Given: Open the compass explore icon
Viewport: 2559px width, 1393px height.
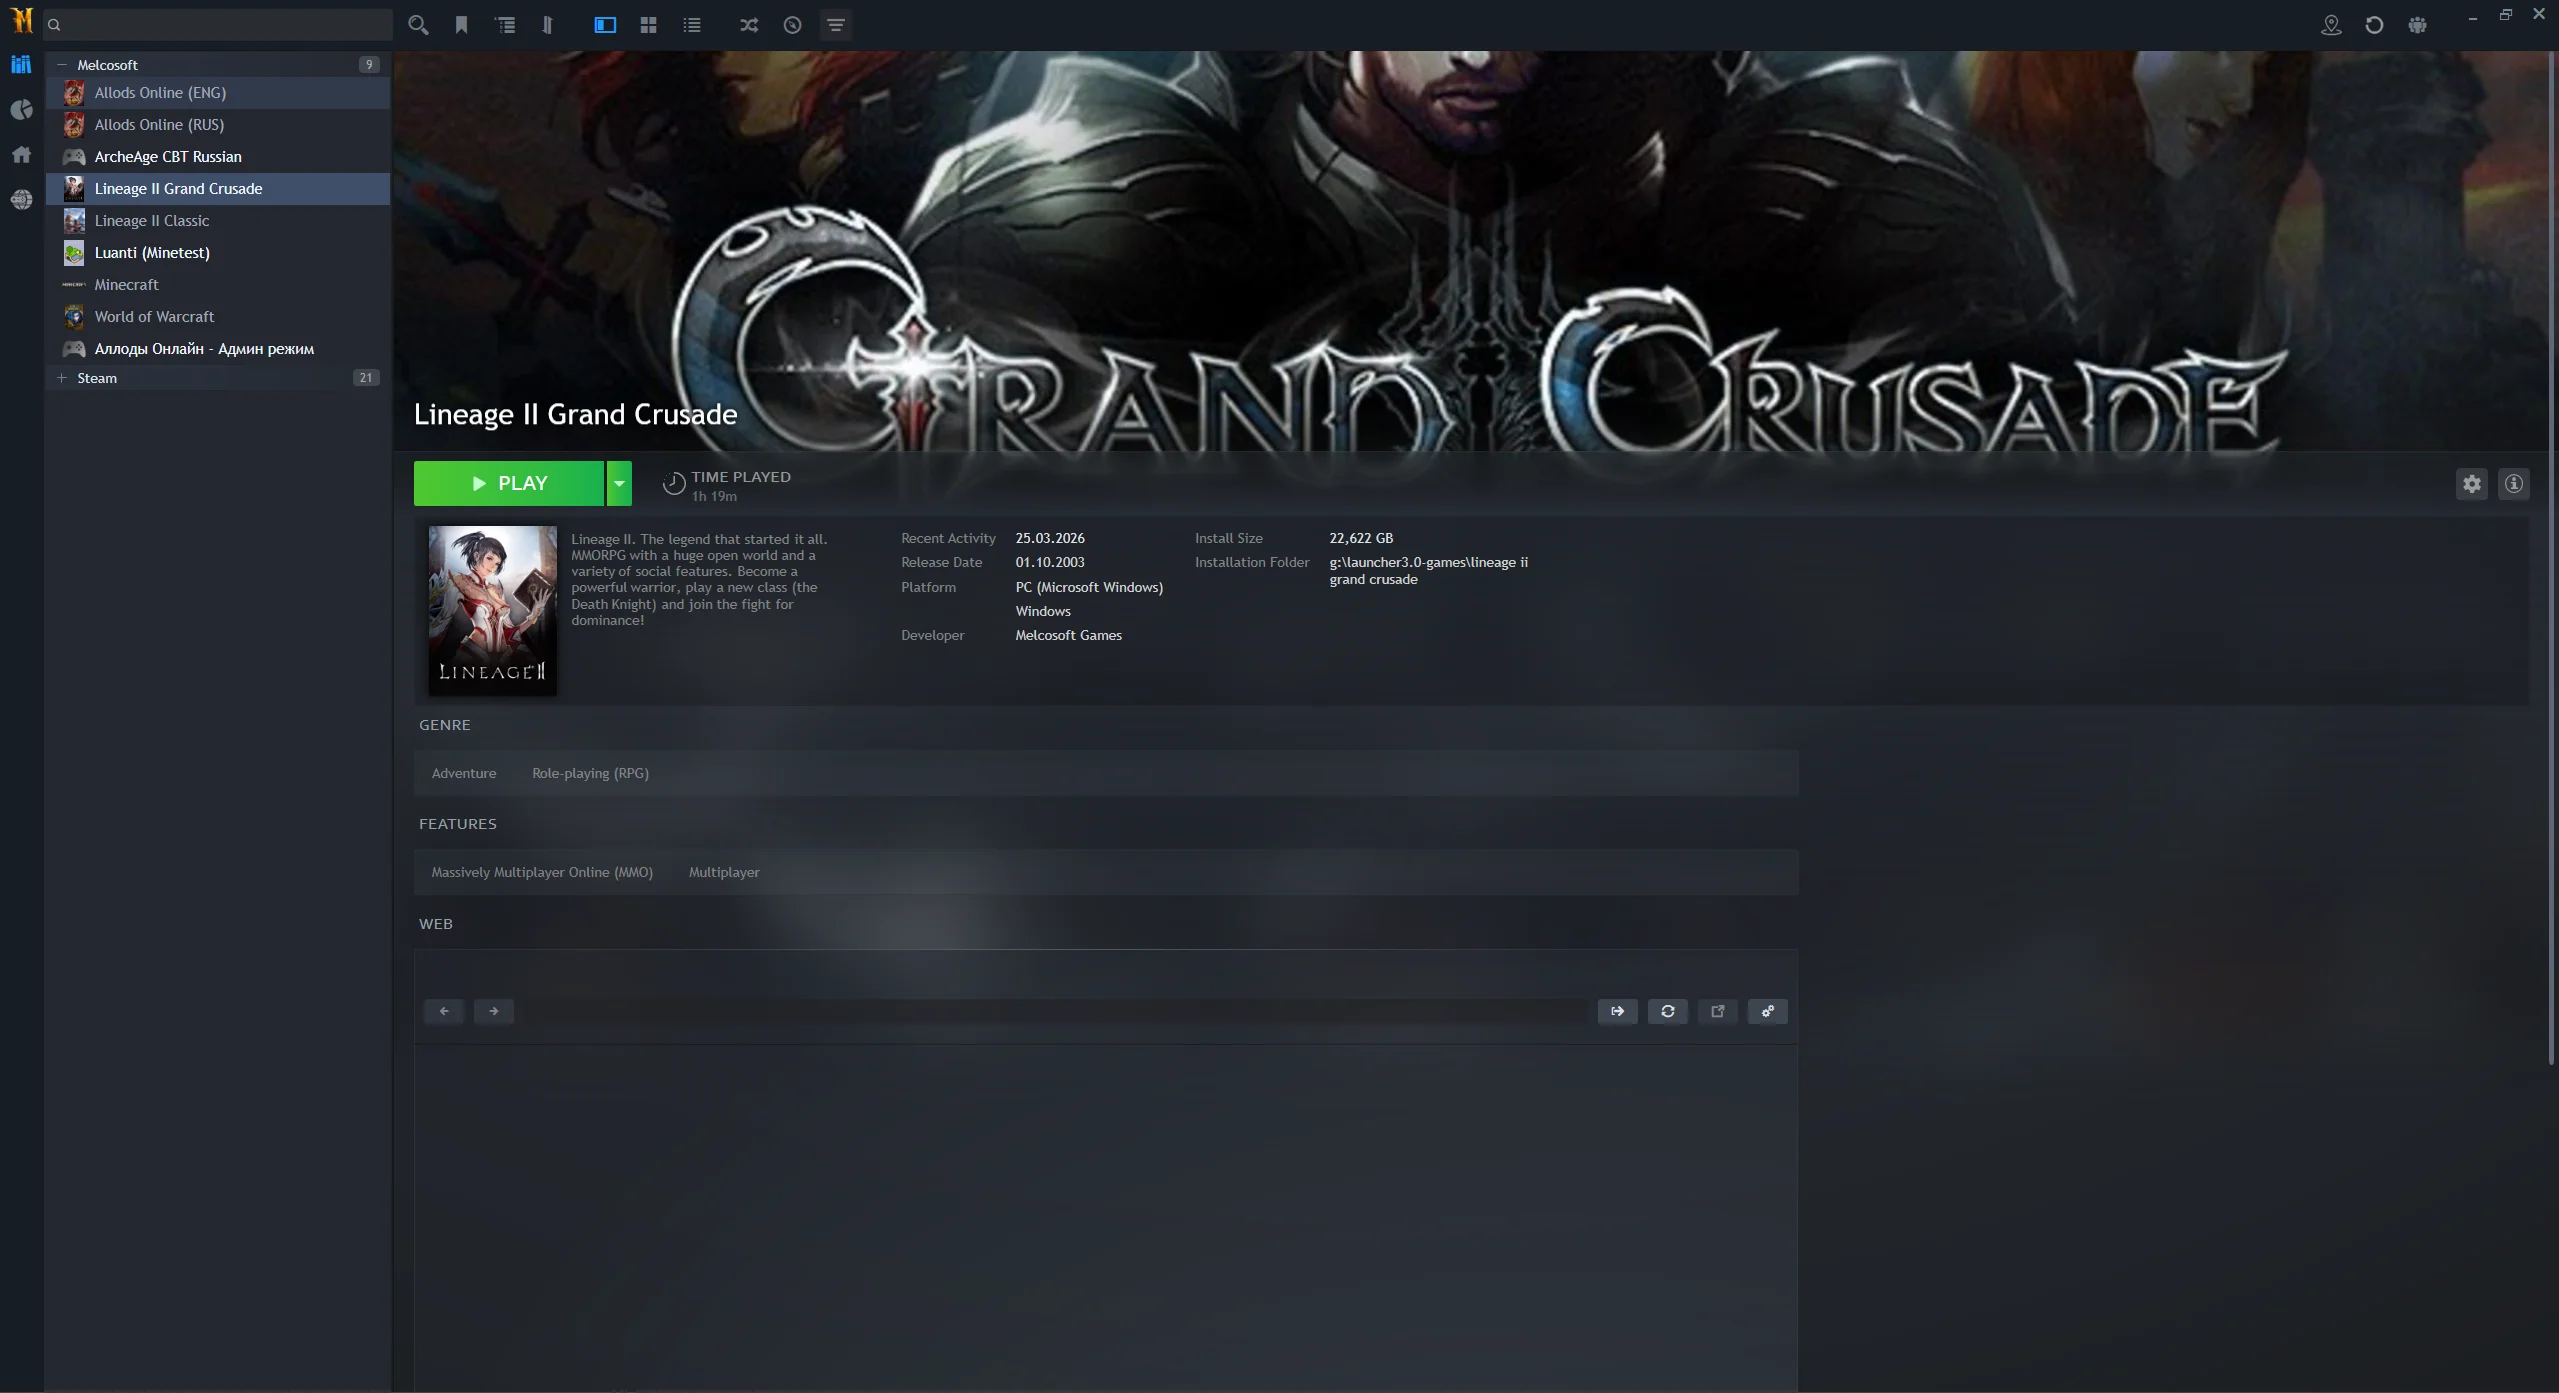Looking at the screenshot, I should 792,25.
